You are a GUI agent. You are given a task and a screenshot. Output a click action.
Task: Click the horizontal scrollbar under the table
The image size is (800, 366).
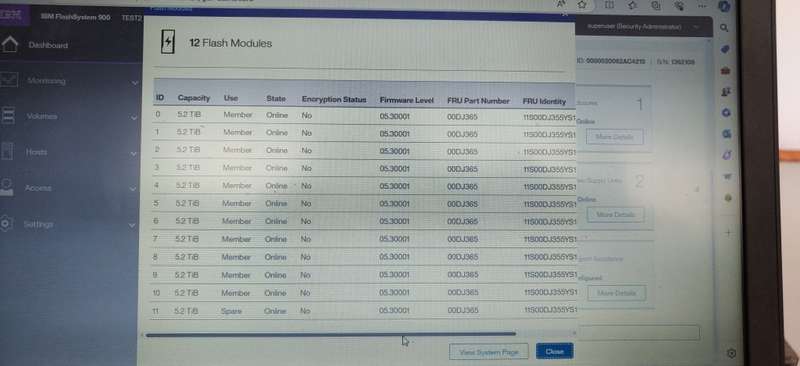pos(331,334)
